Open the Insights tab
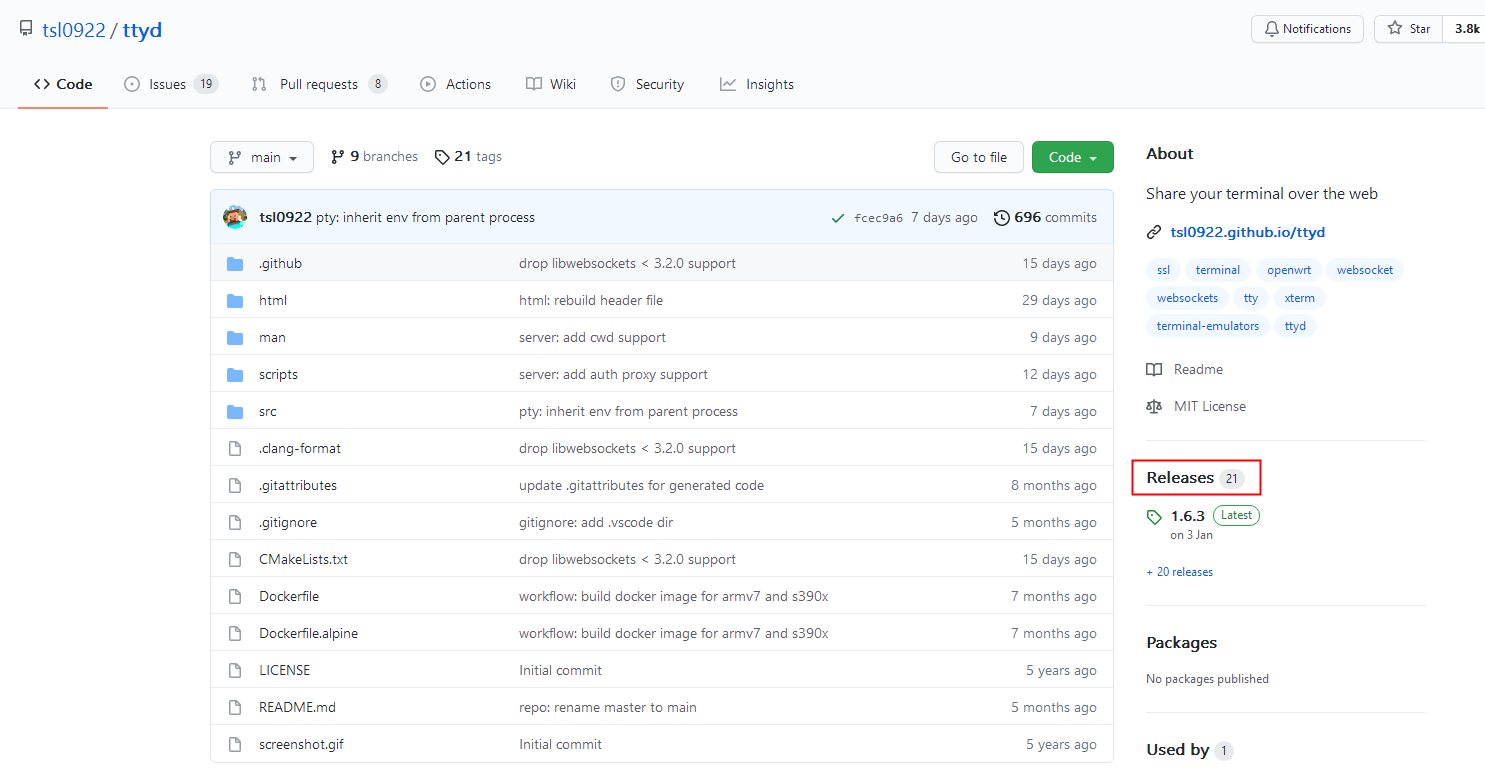The width and height of the screenshot is (1485, 769). click(x=757, y=84)
